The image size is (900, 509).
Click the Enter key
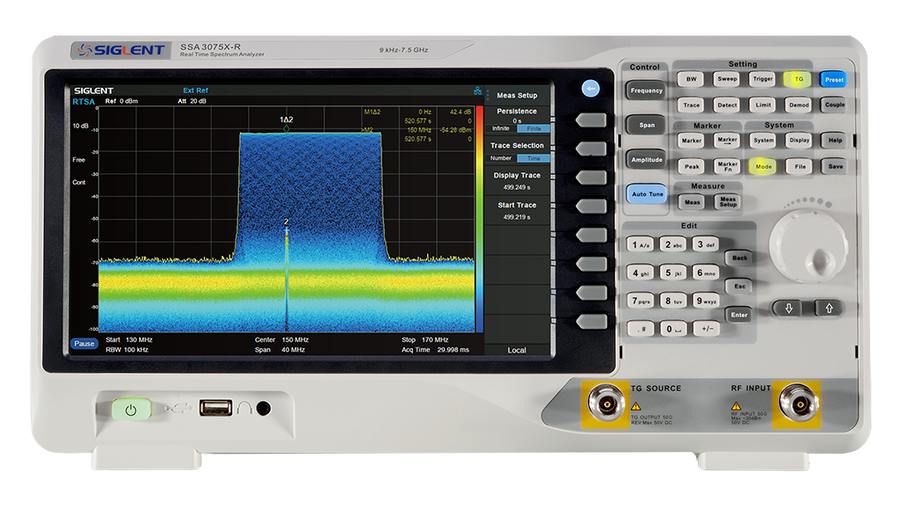739,315
